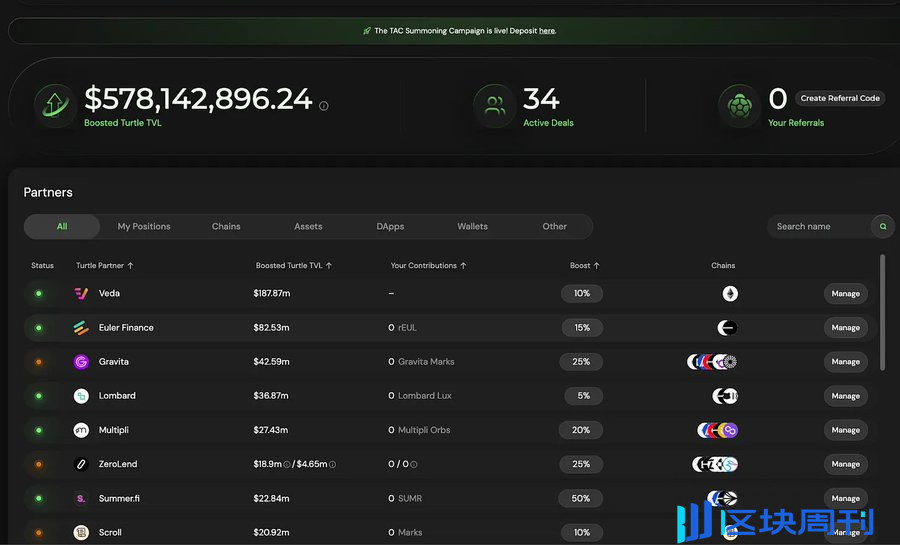This screenshot has height=545, width=900.
Task: Click the Ethereum chain icon in Veda row
Action: [x=730, y=294]
